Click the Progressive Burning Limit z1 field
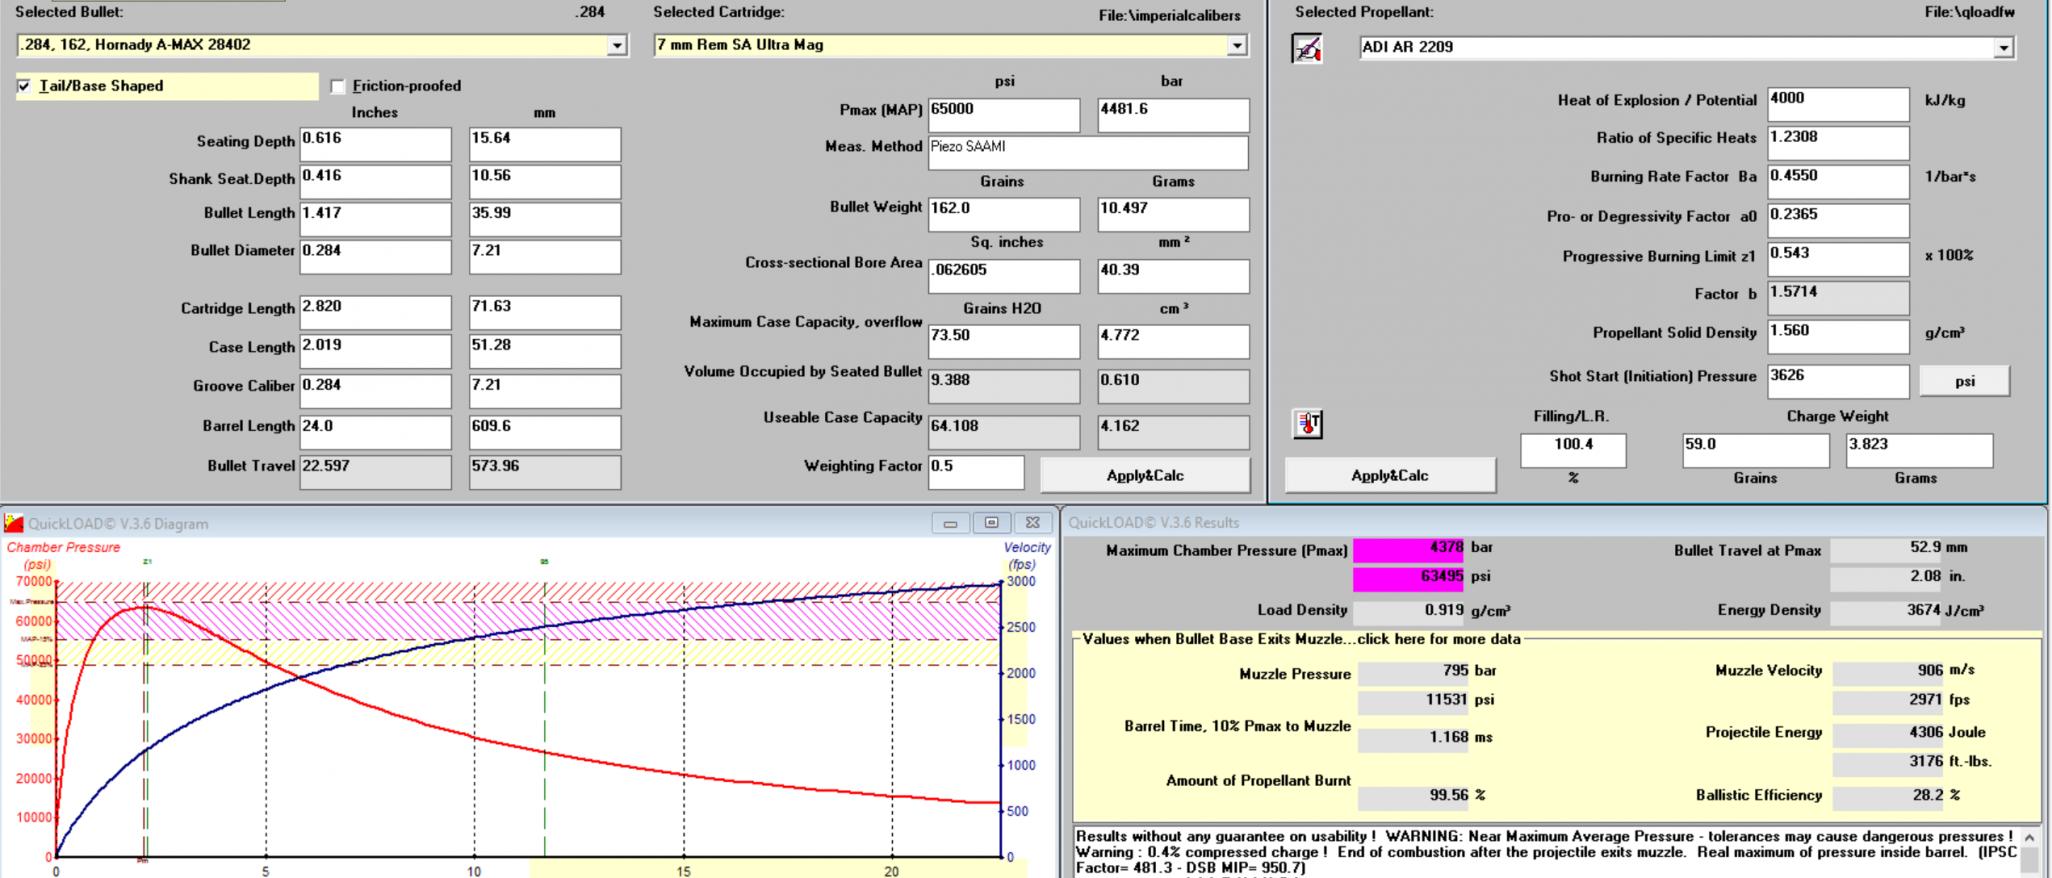 (x=1838, y=259)
